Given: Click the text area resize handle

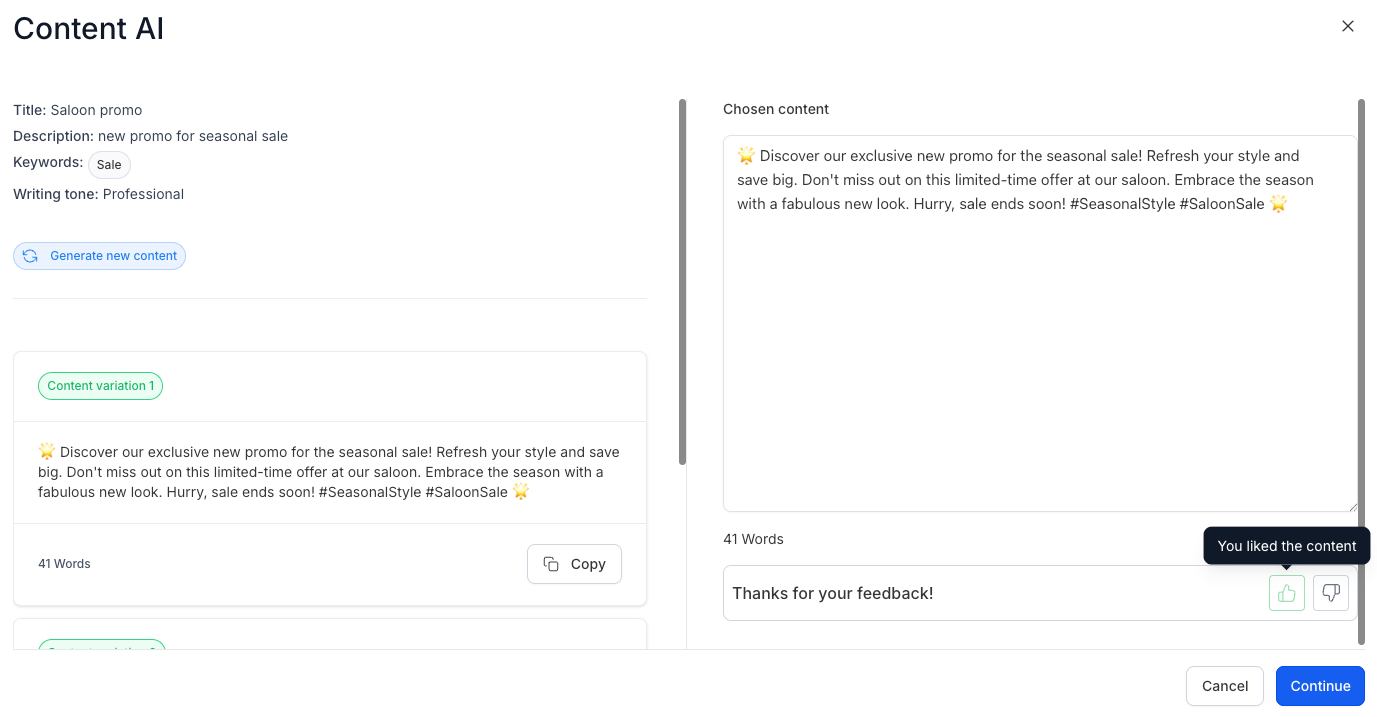Looking at the screenshot, I should coord(1352,506).
